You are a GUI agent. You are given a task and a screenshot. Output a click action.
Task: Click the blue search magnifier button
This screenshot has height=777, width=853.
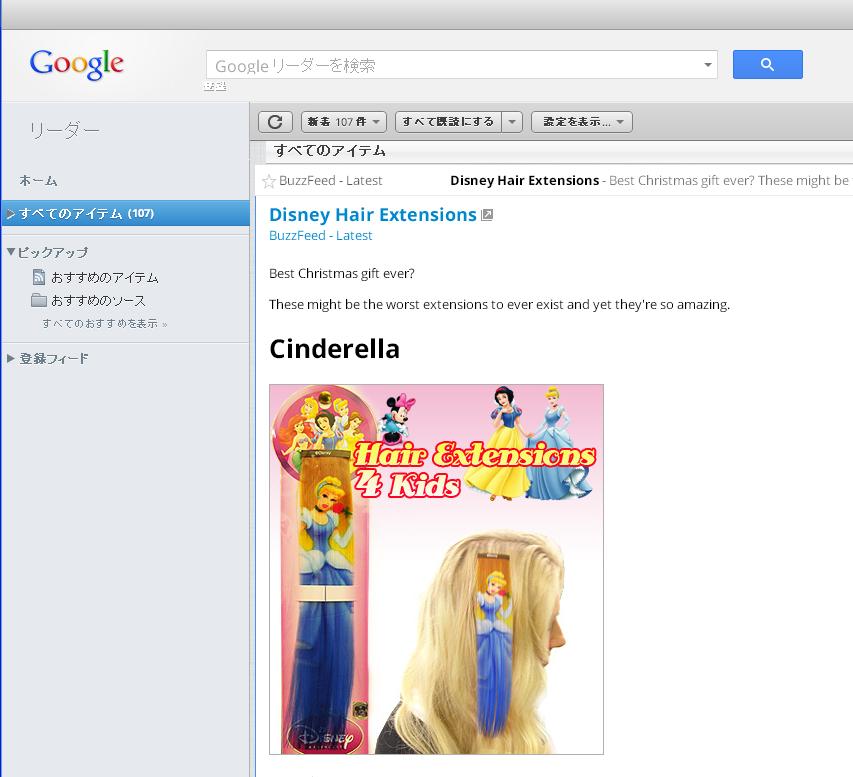click(767, 64)
